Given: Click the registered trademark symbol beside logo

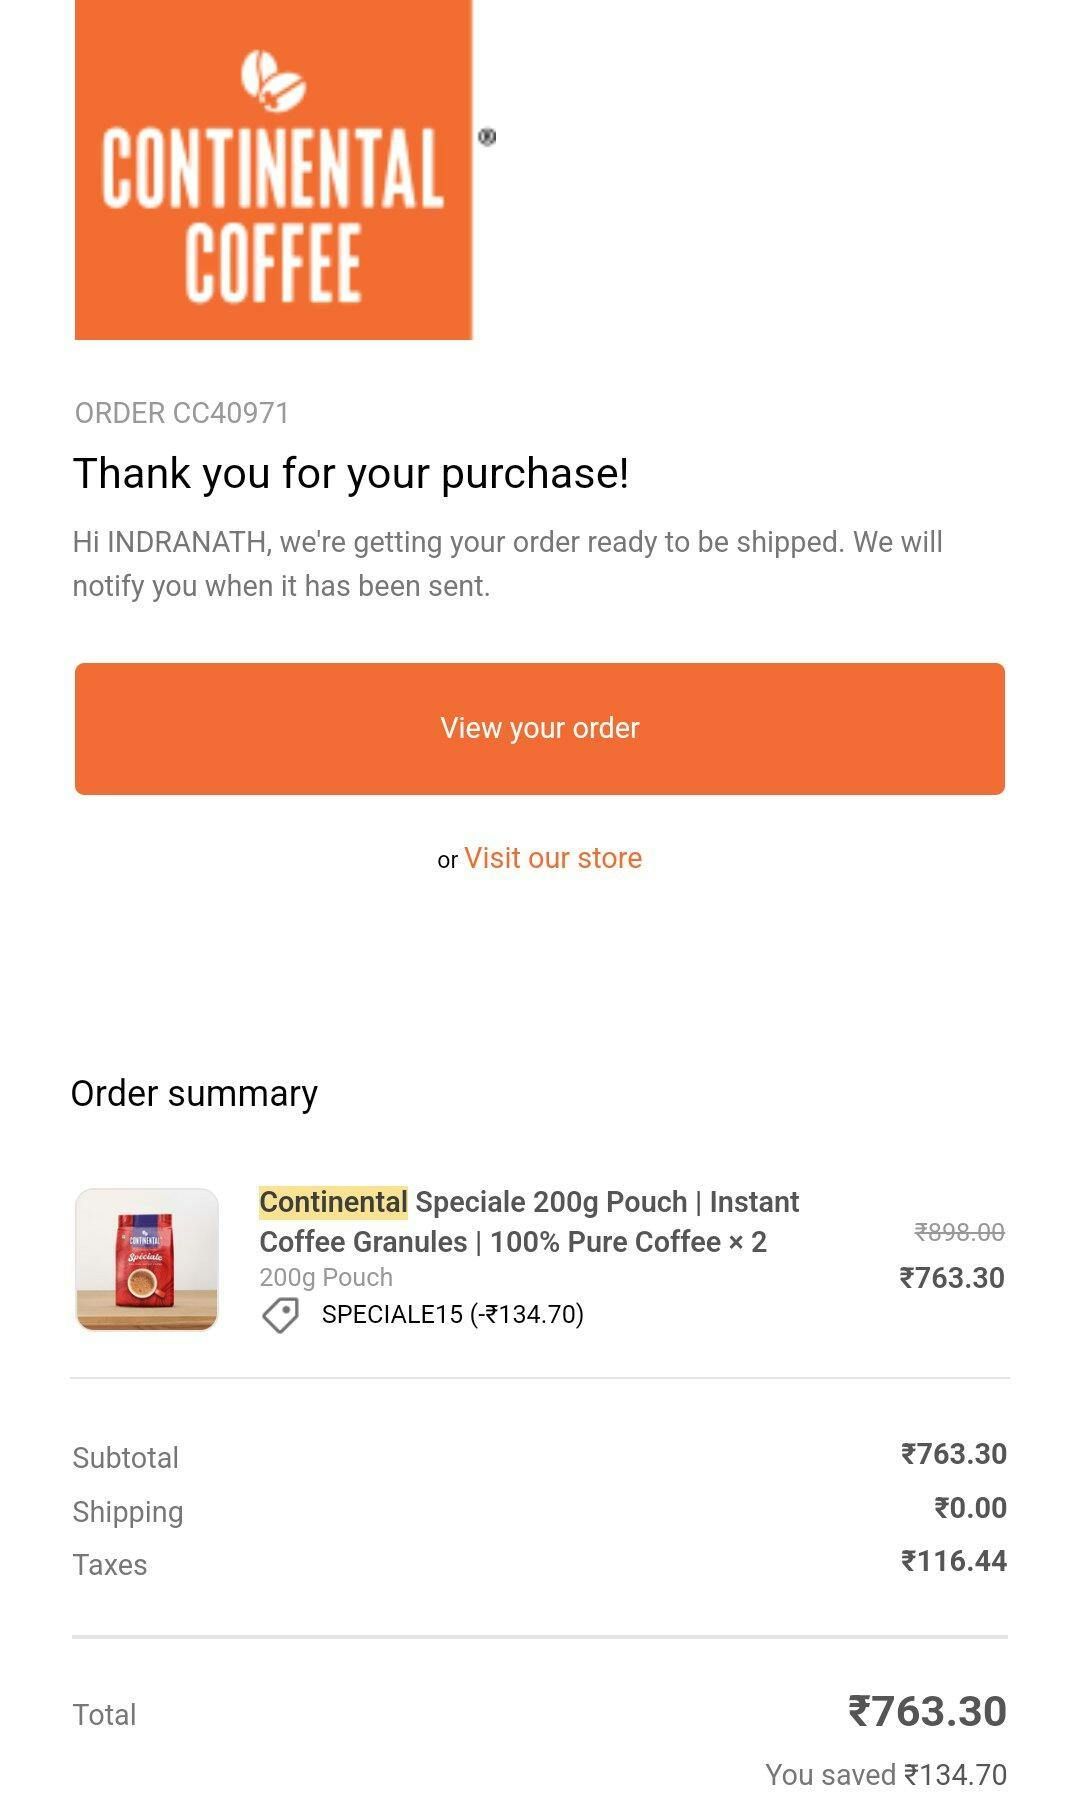Looking at the screenshot, I should [x=487, y=137].
